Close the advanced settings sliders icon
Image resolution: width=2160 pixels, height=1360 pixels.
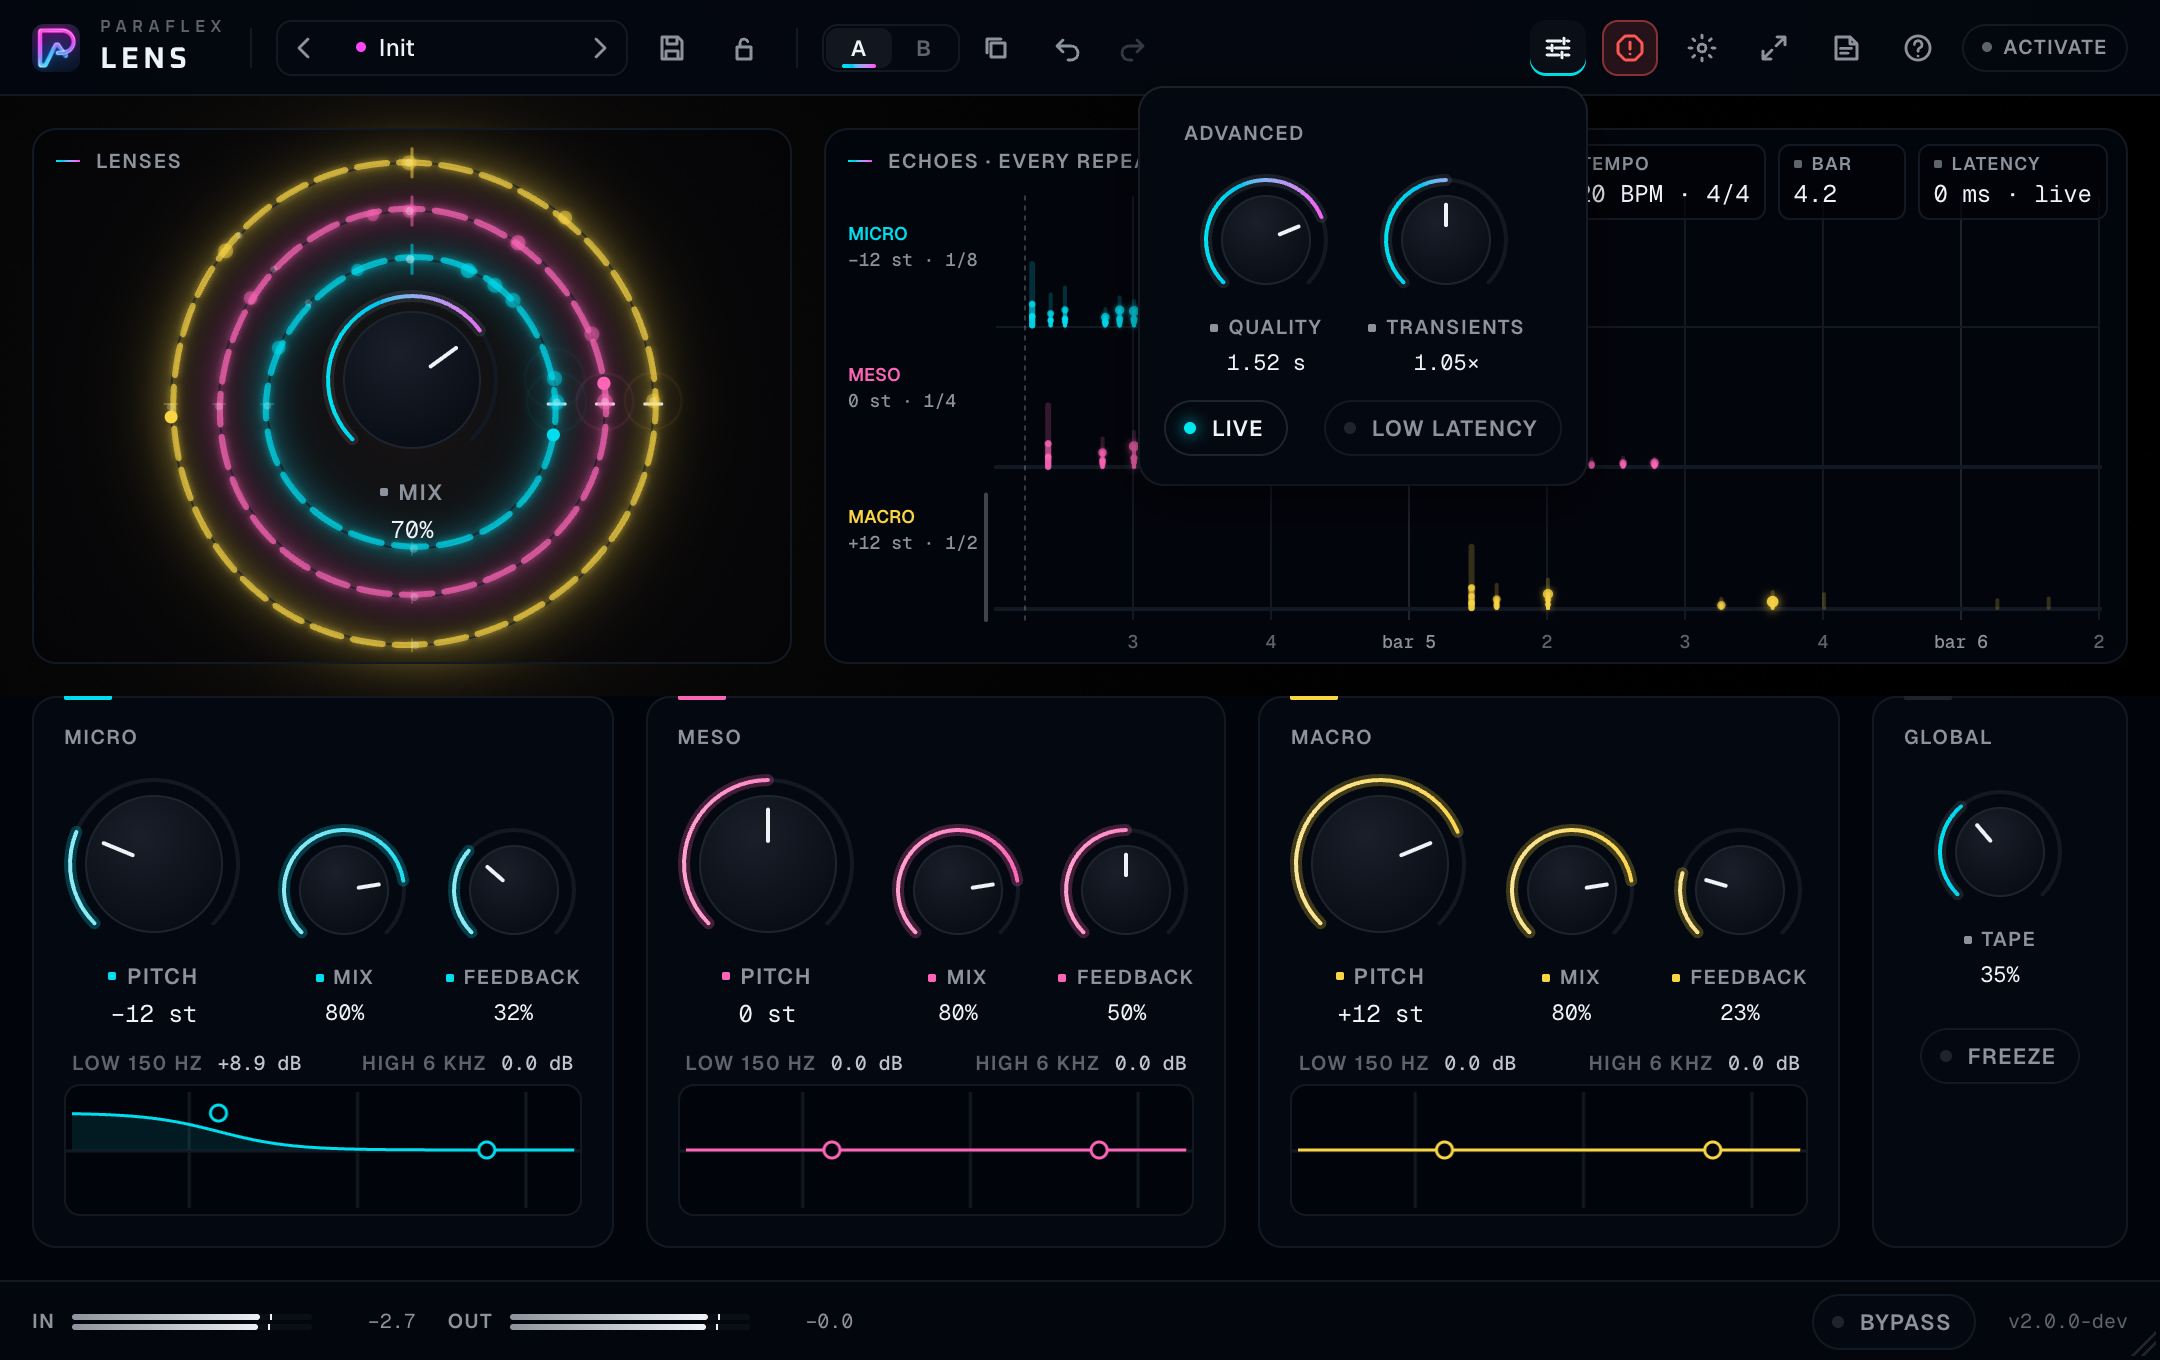pyautogui.click(x=1558, y=48)
